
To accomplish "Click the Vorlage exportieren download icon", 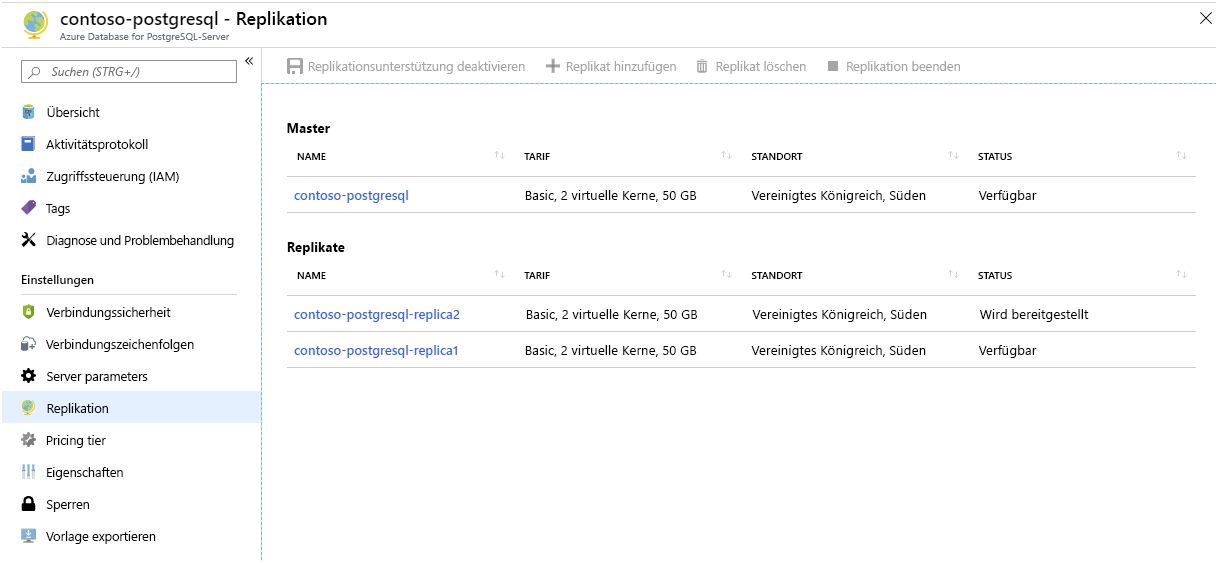I will pos(28,536).
